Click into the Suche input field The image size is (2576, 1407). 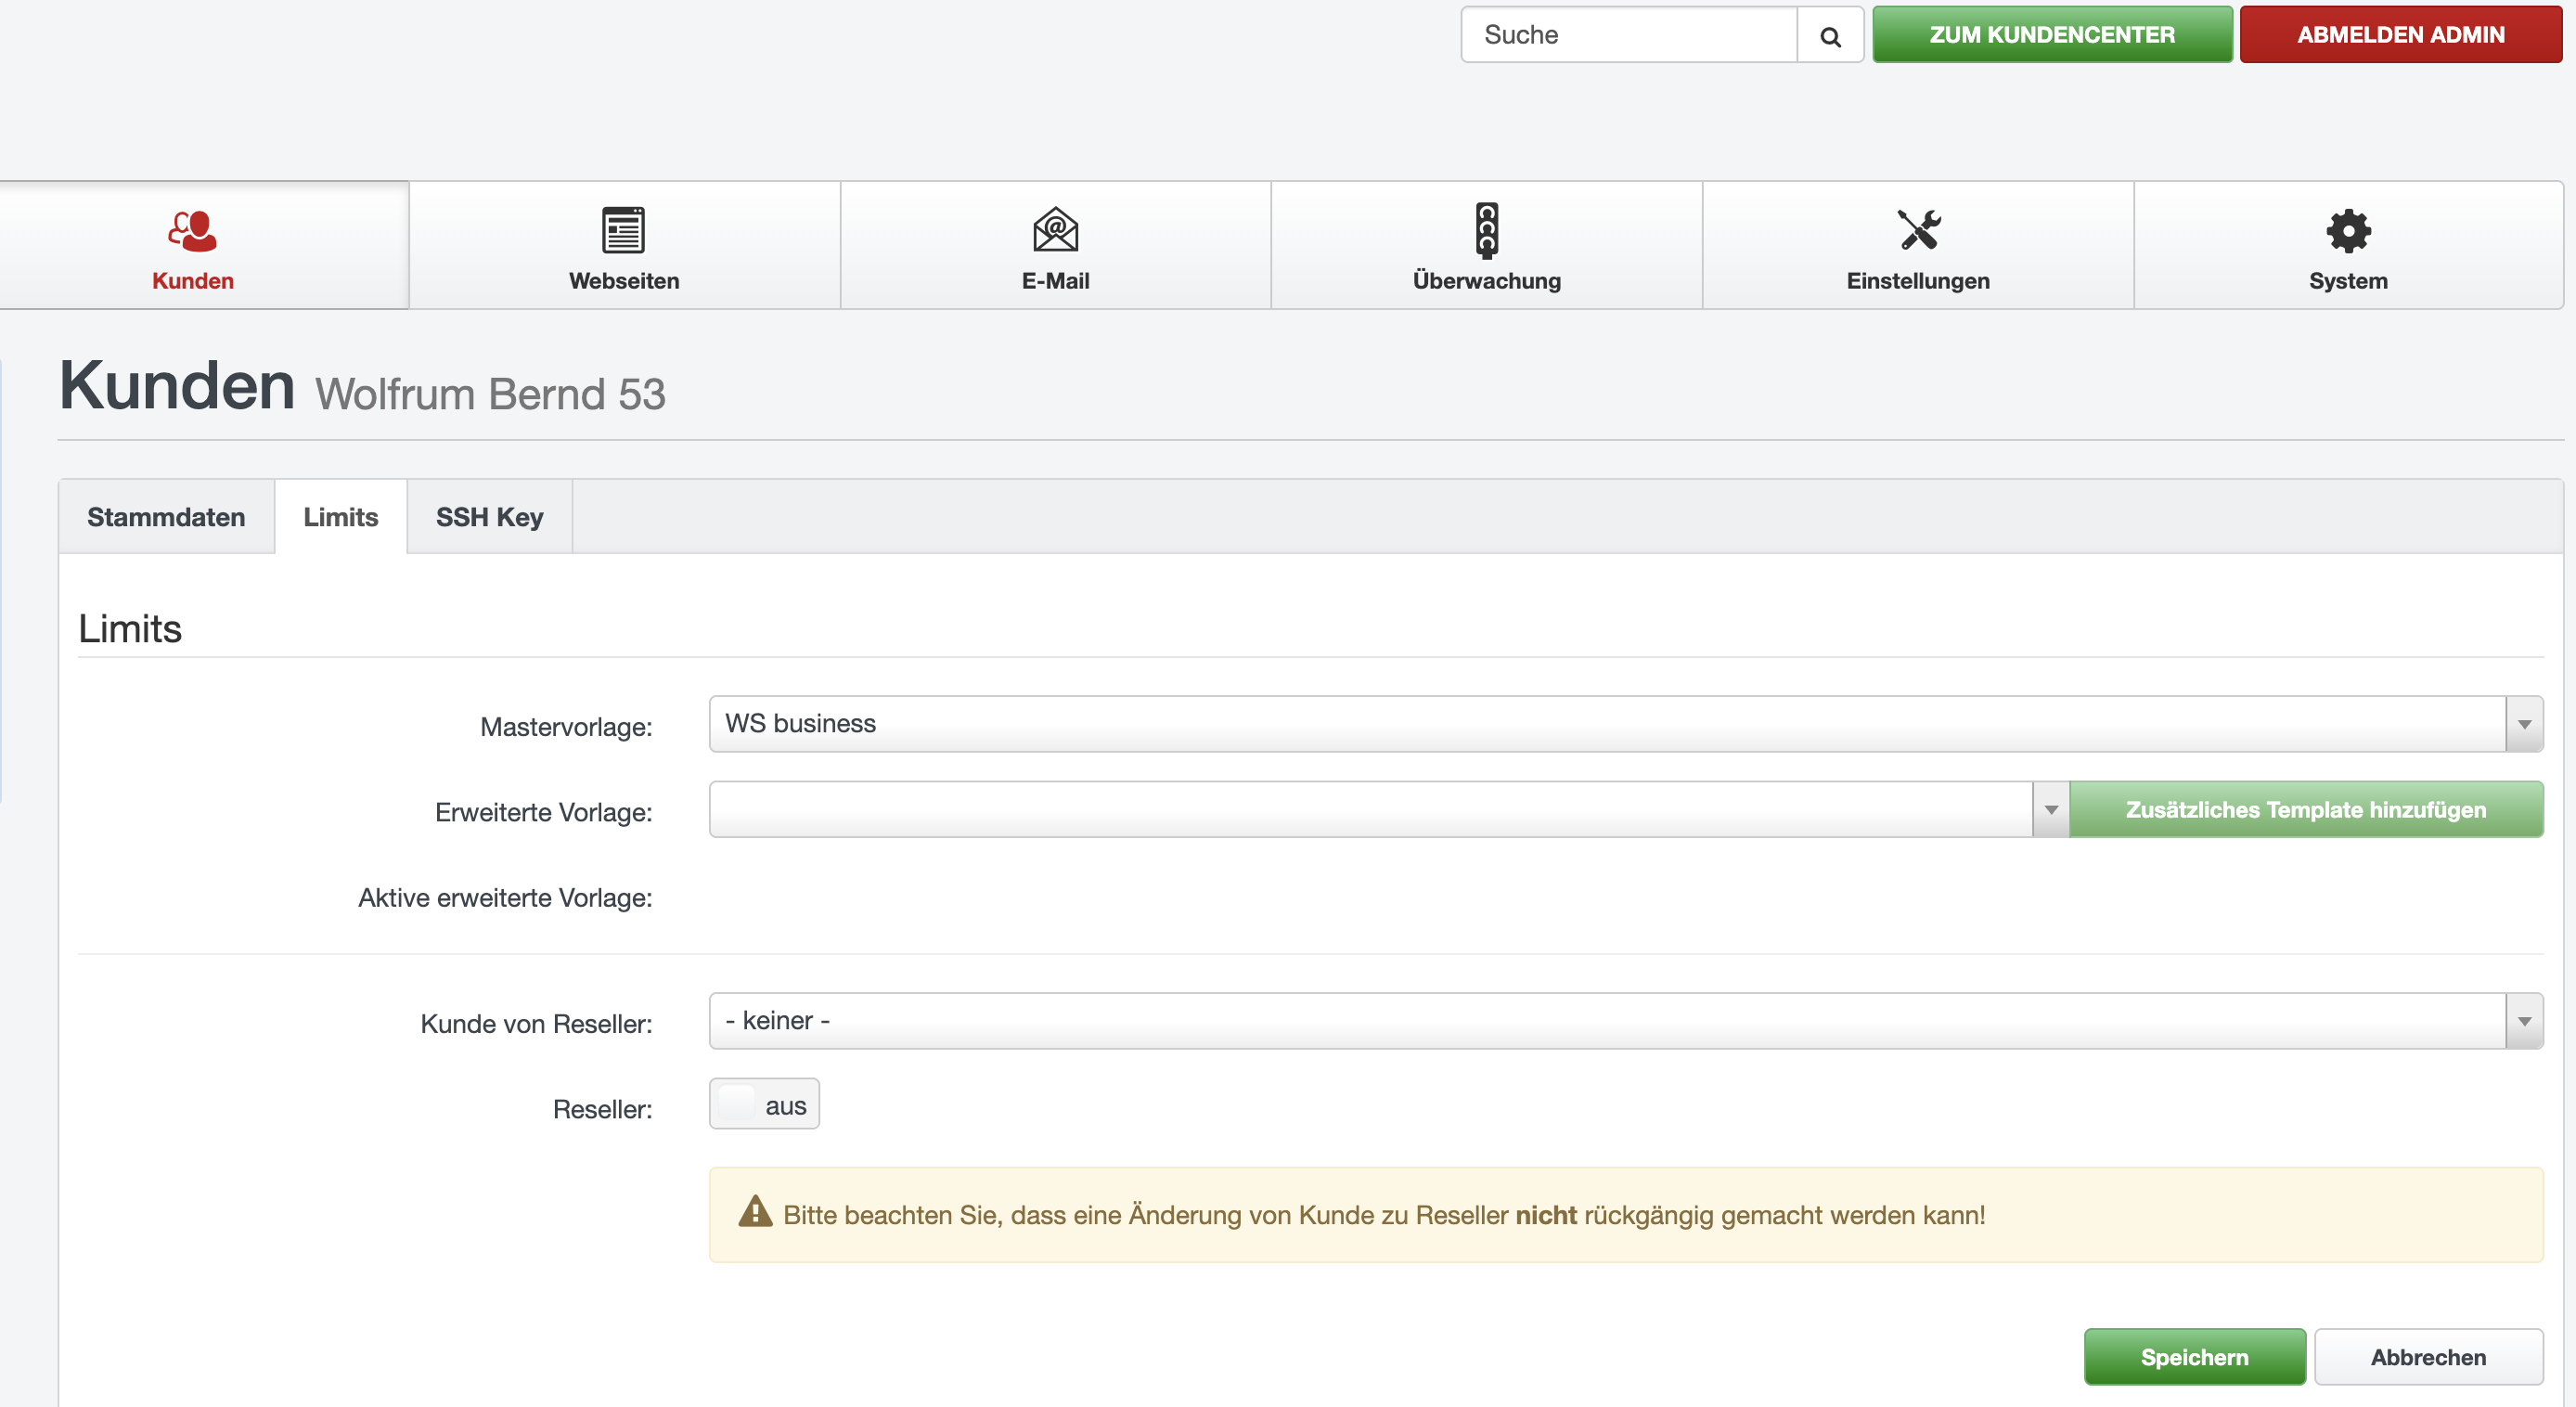(x=1630, y=36)
